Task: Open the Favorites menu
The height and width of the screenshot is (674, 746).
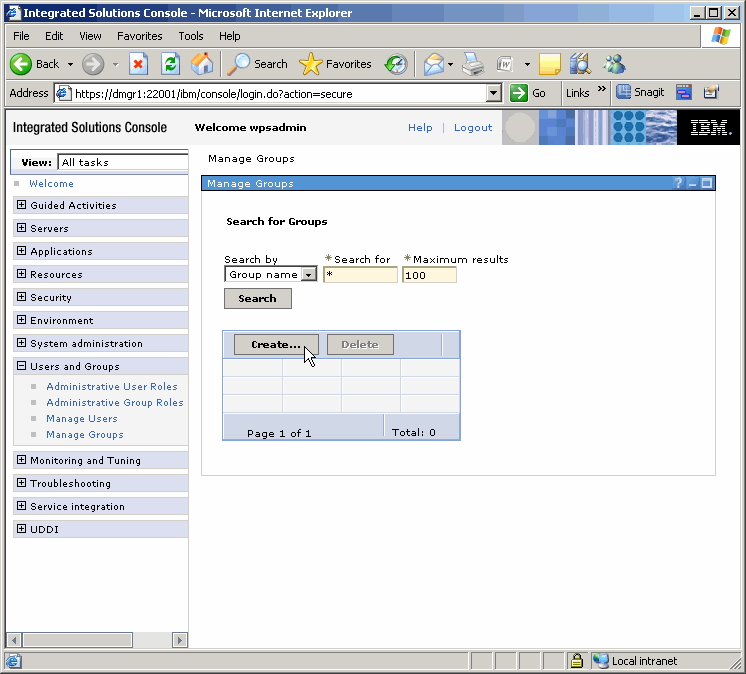Action: click(139, 36)
